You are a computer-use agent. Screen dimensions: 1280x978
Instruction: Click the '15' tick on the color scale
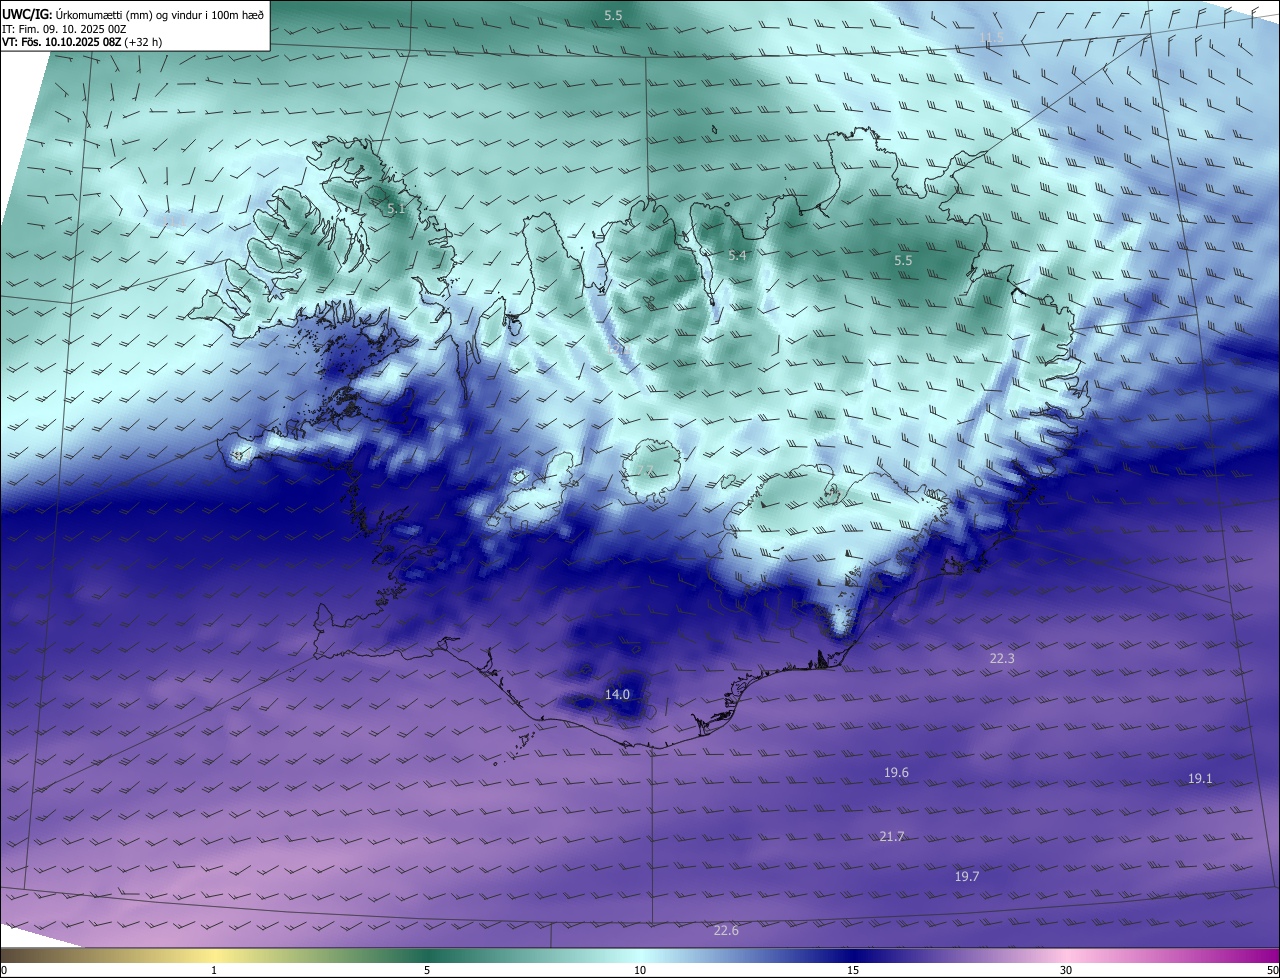tap(853, 970)
